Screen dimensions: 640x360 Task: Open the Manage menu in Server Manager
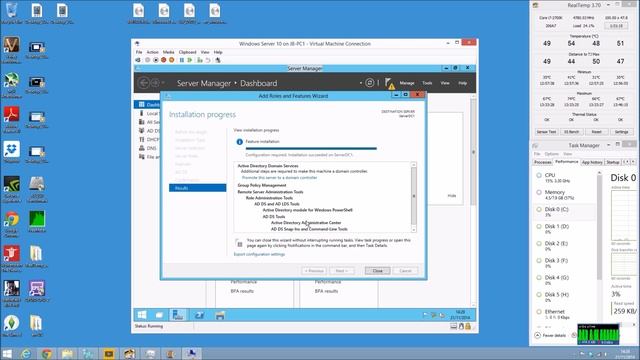tap(407, 83)
